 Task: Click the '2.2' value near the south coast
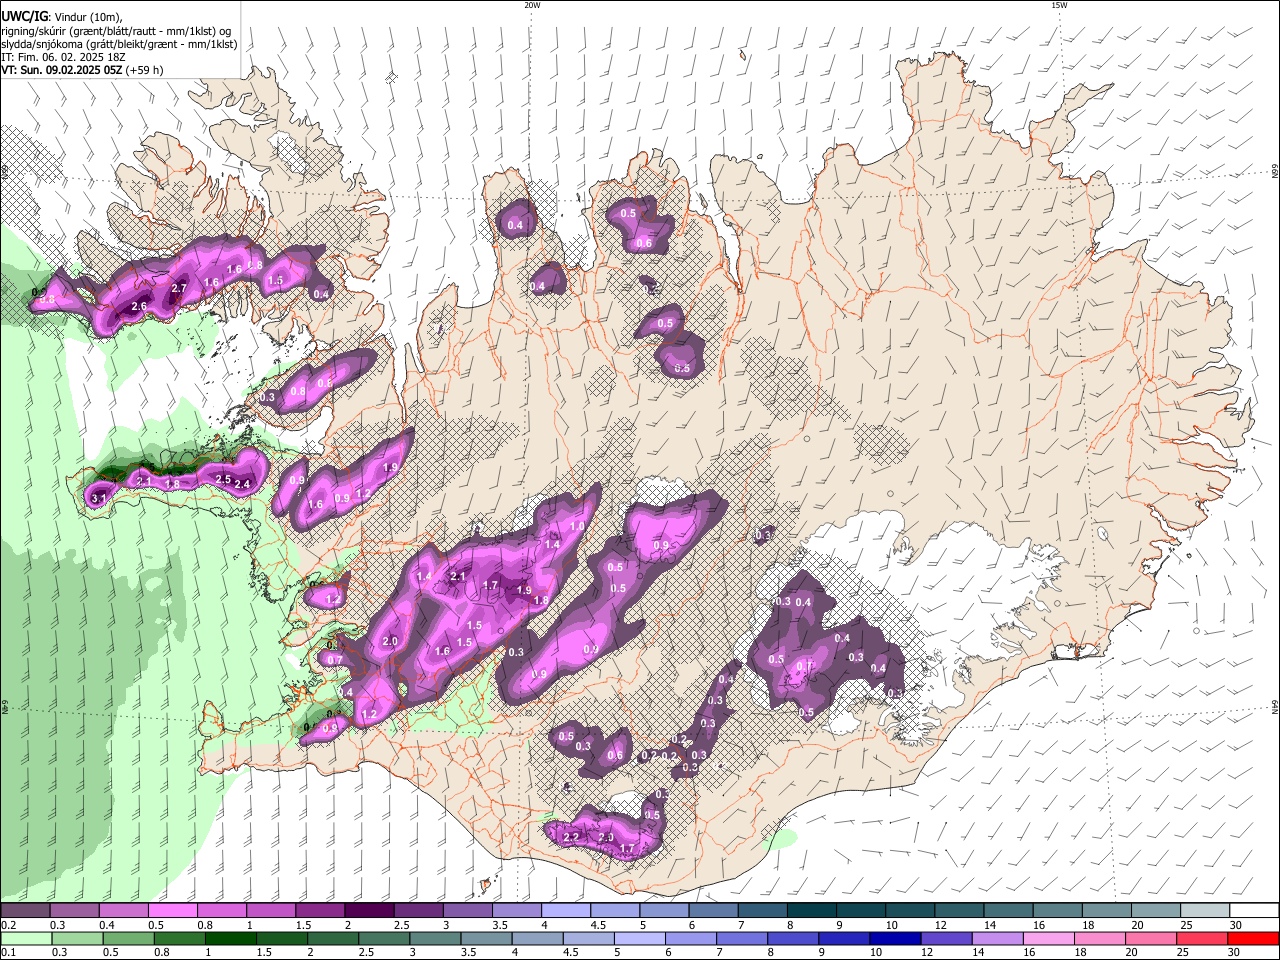click(x=572, y=837)
